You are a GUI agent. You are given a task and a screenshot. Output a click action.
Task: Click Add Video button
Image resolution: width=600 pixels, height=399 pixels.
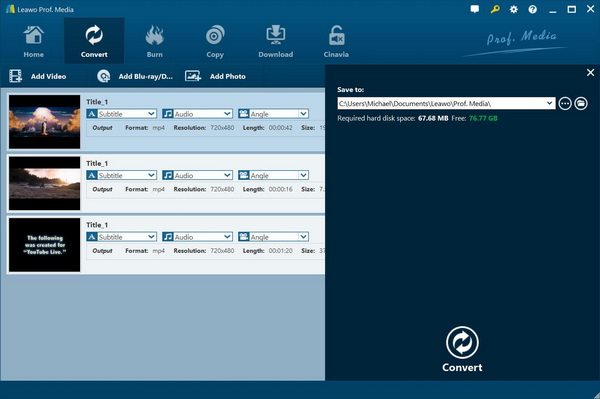[x=38, y=76]
